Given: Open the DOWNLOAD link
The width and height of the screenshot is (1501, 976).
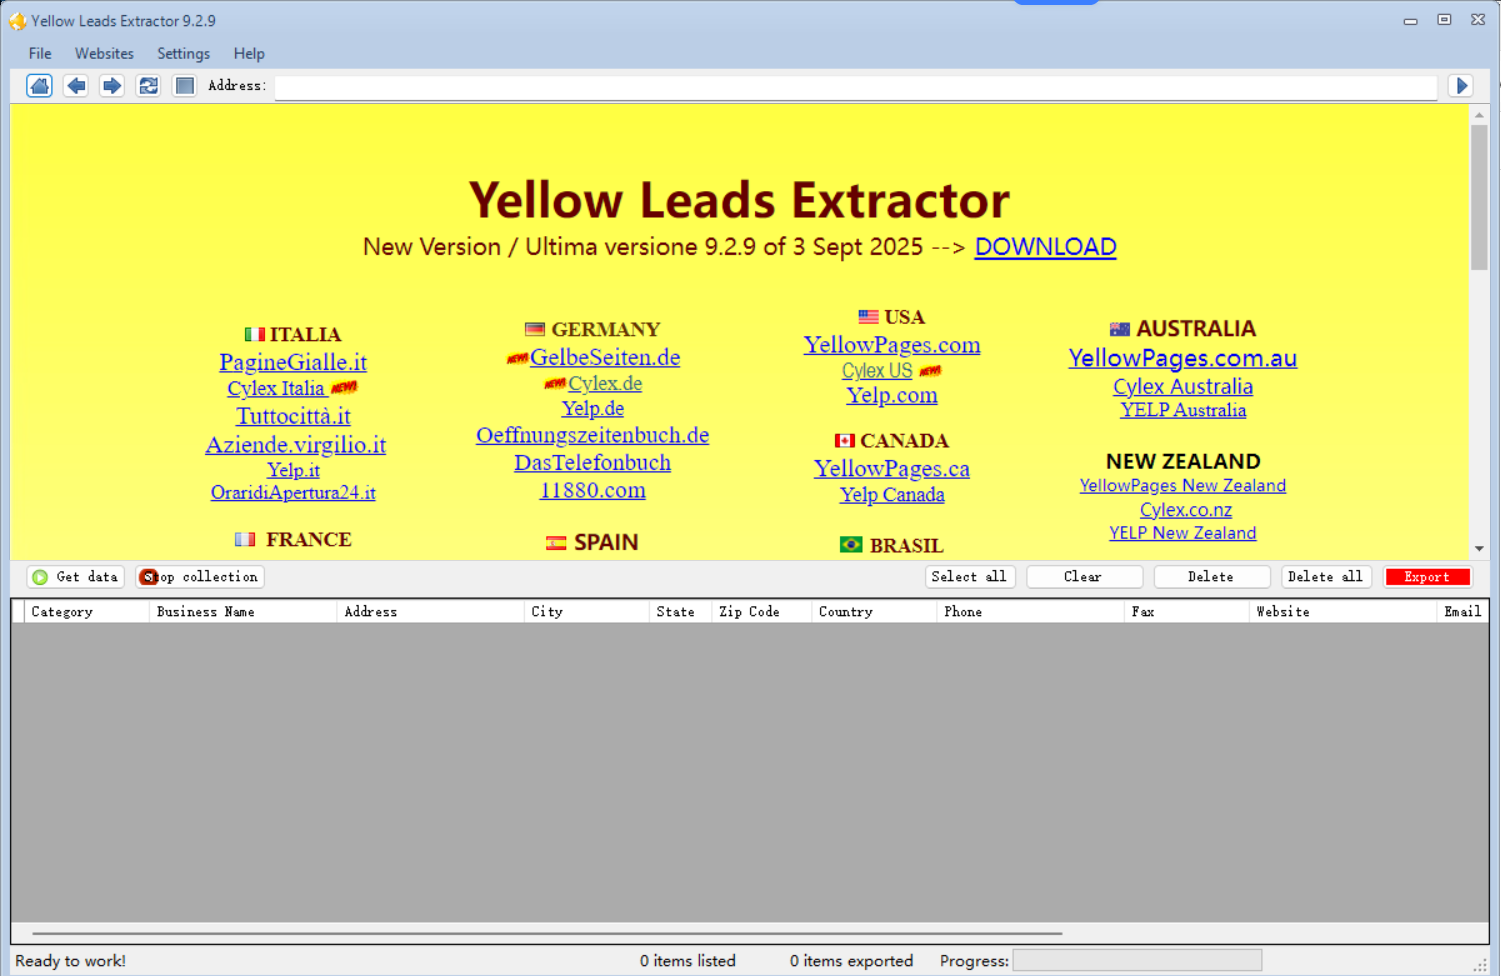Looking at the screenshot, I should (1045, 247).
